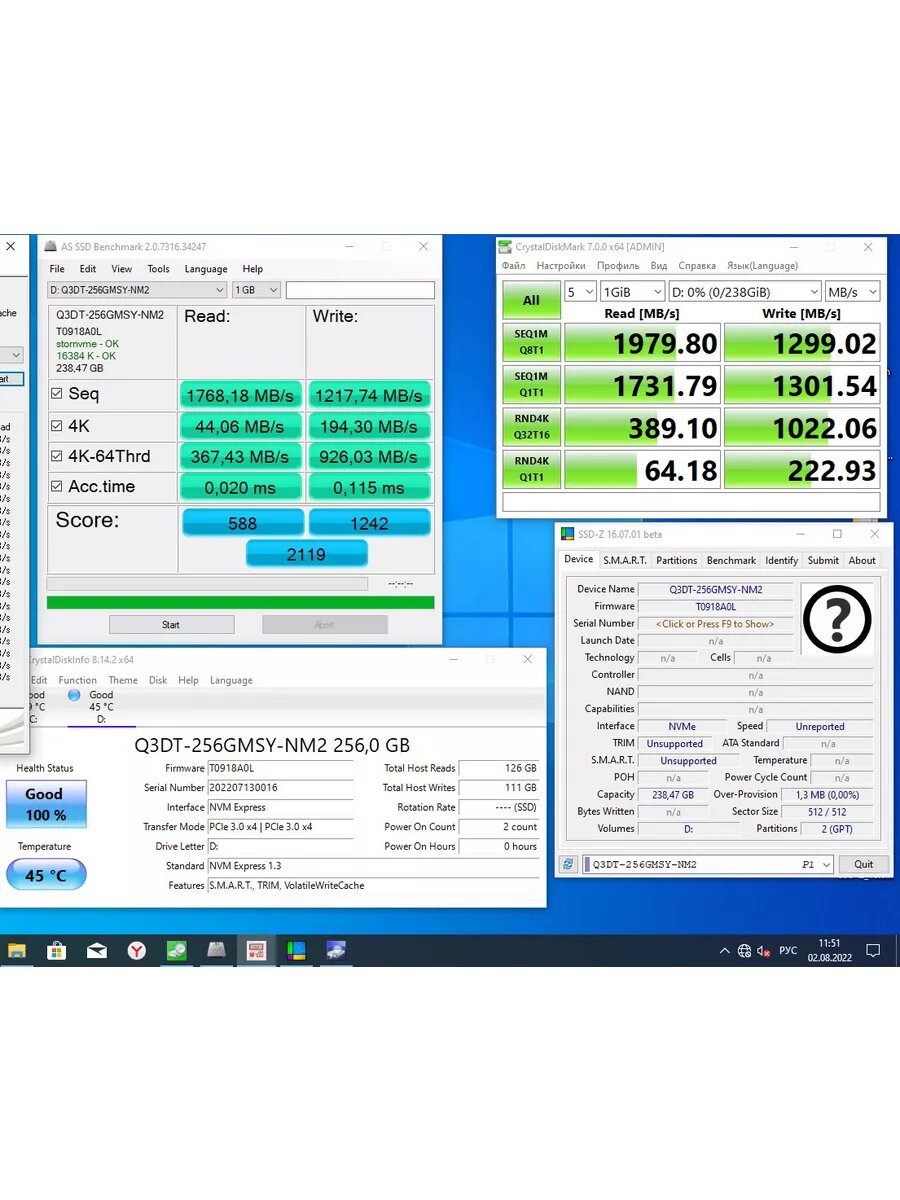Open the Tools menu in AS SSD Benchmark

tap(158, 269)
